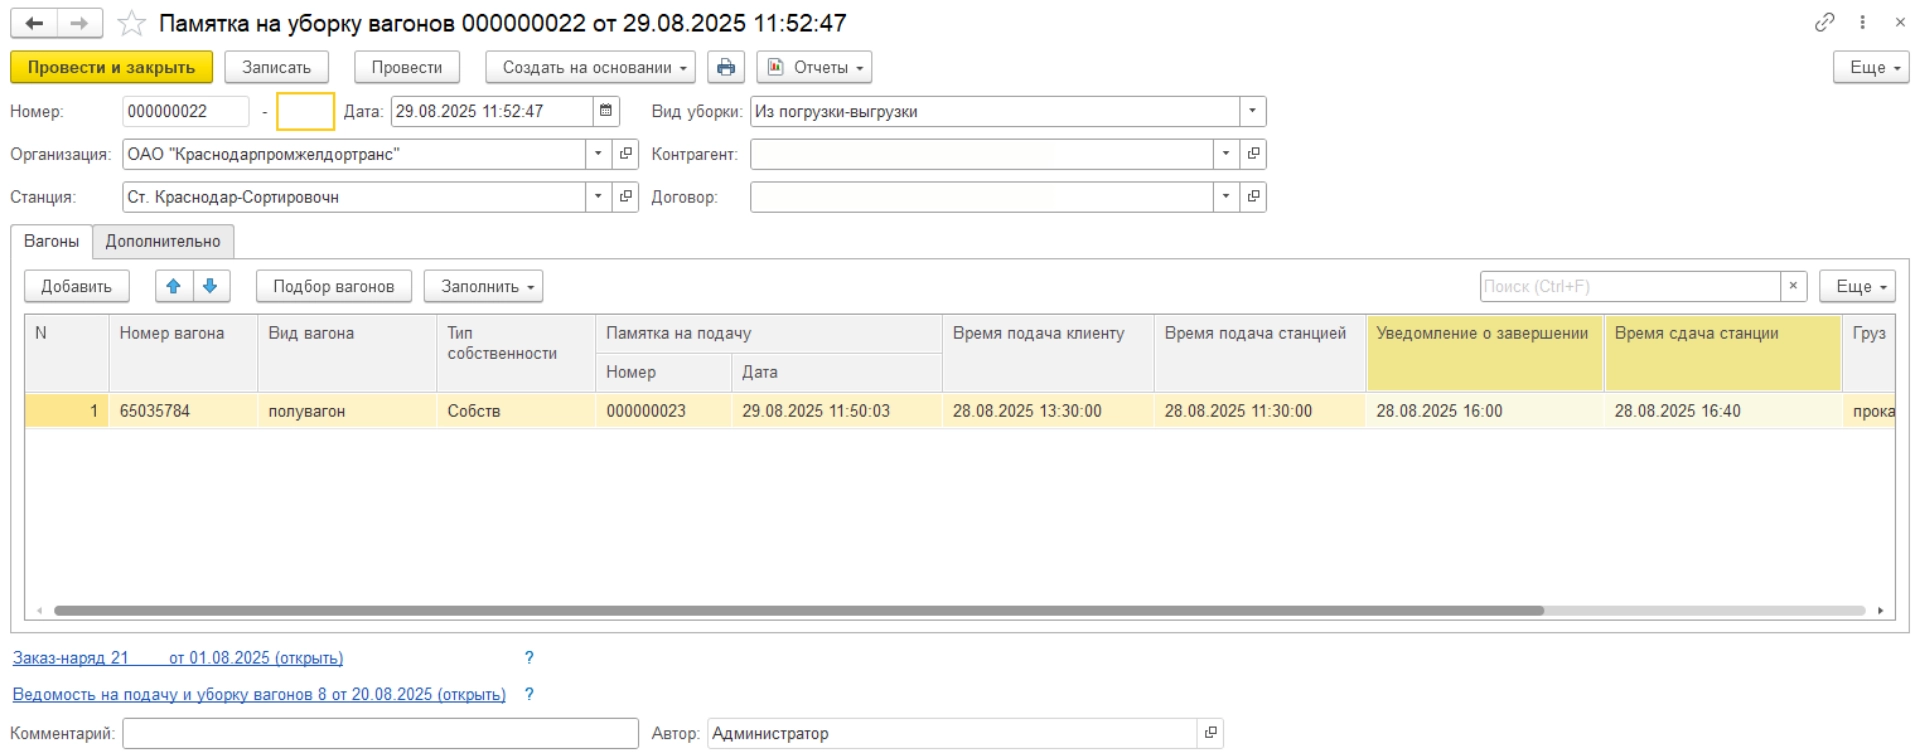The image size is (1920, 755).
Task: Click the printer icon button
Action: click(x=726, y=67)
